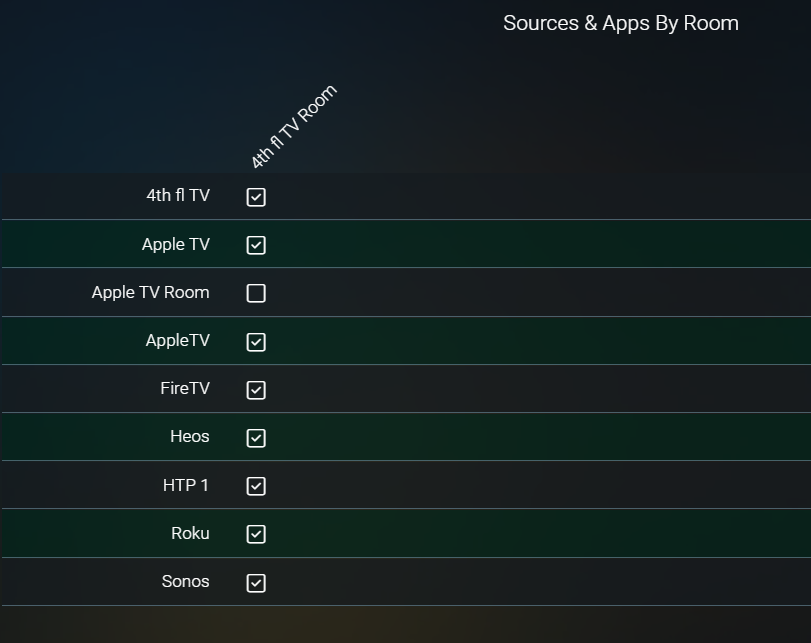Uncheck Sonos for 4th fl TV Room
811x643 pixels.
pos(256,583)
